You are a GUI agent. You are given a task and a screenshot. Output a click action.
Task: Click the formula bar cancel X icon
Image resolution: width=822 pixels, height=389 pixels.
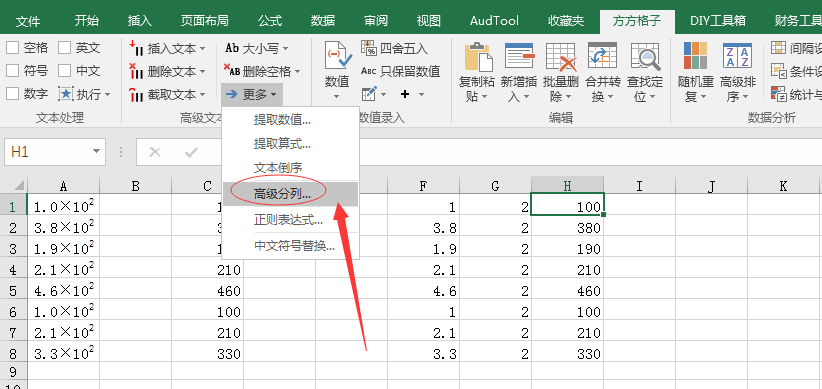(155, 152)
